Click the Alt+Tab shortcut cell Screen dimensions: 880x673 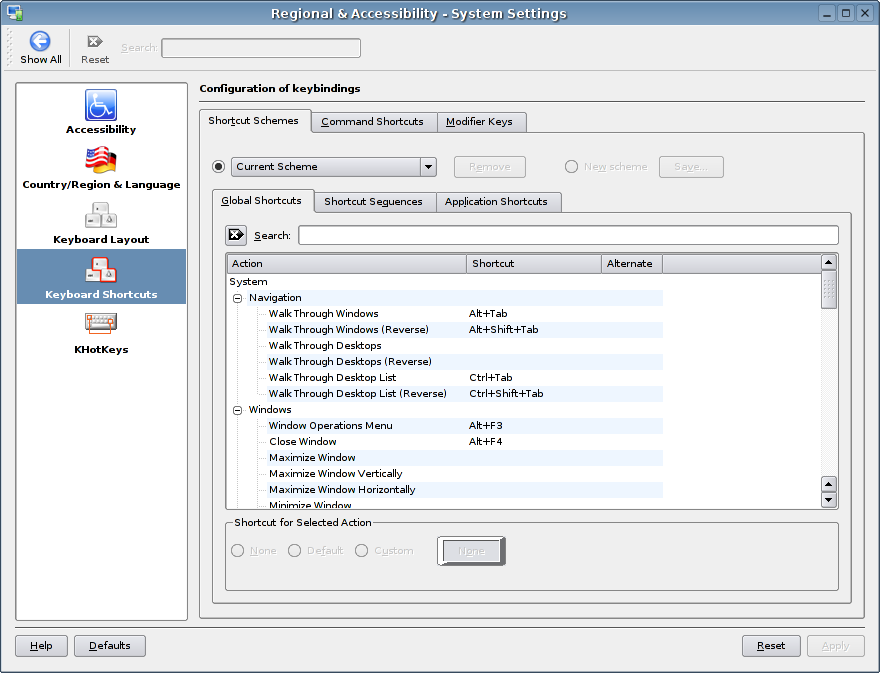[488, 314]
